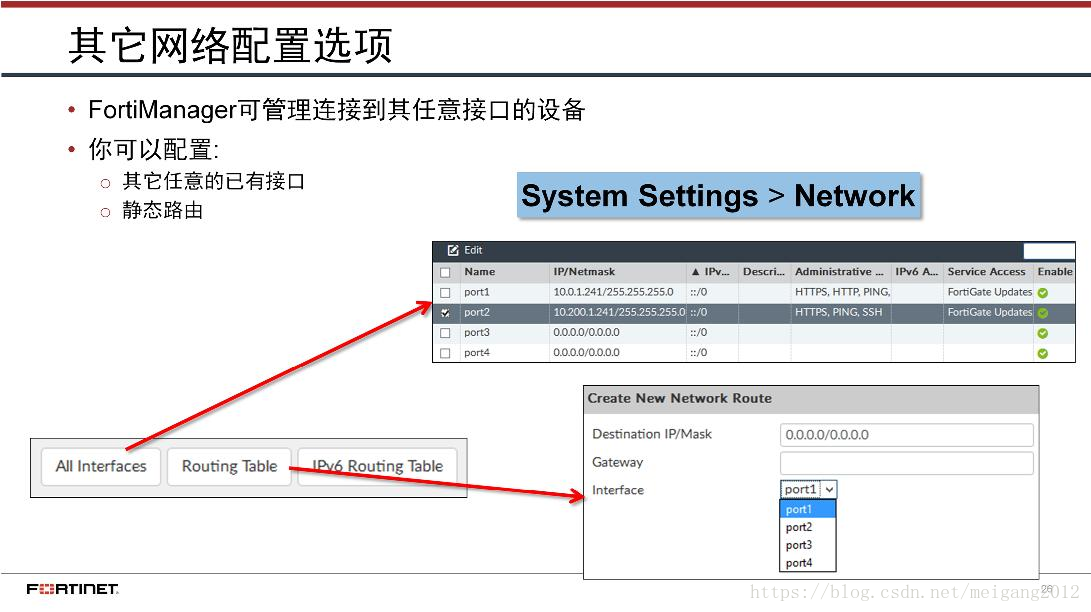This screenshot has width=1091, height=612.
Task: Select port4 in the Interface dropdown list
Action: [x=808, y=563]
